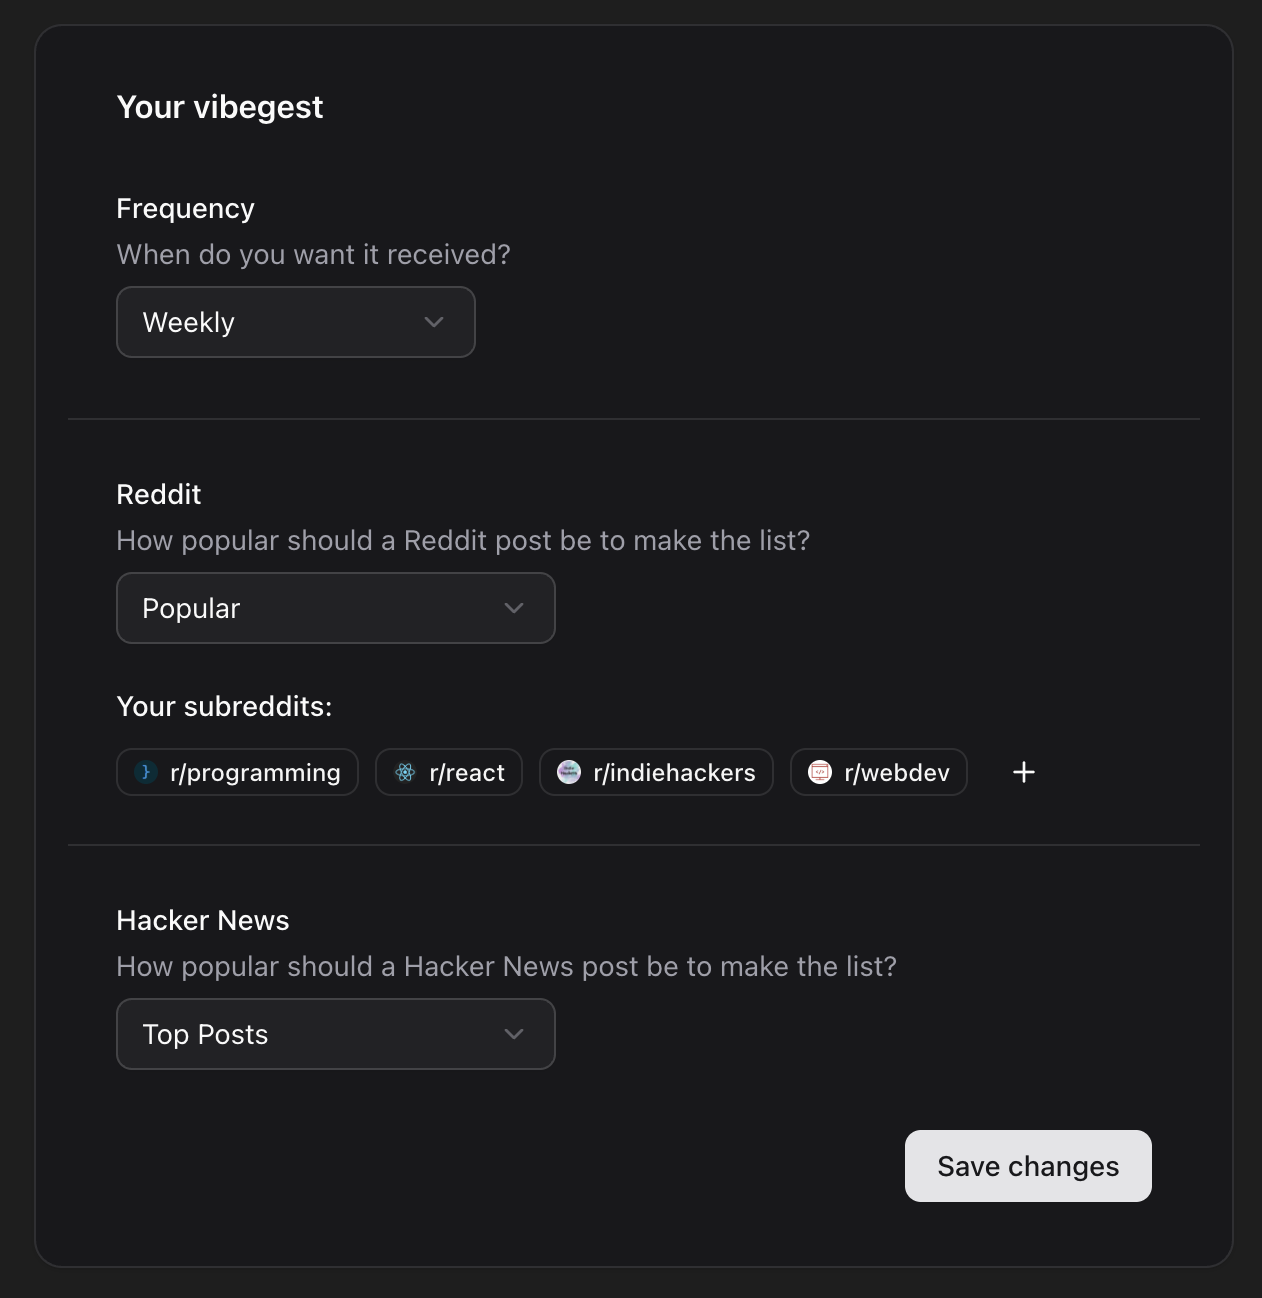Image resolution: width=1262 pixels, height=1298 pixels.
Task: Open the Popular dropdown for Reddit posts
Action: tap(335, 608)
